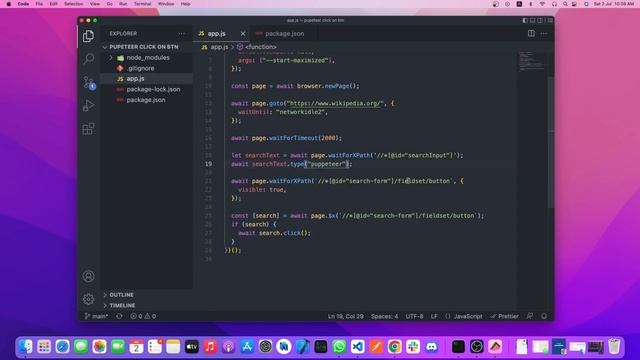Image resolution: width=640 pixels, height=360 pixels.
Task: Open the Go menu
Action: tap(109, 4)
